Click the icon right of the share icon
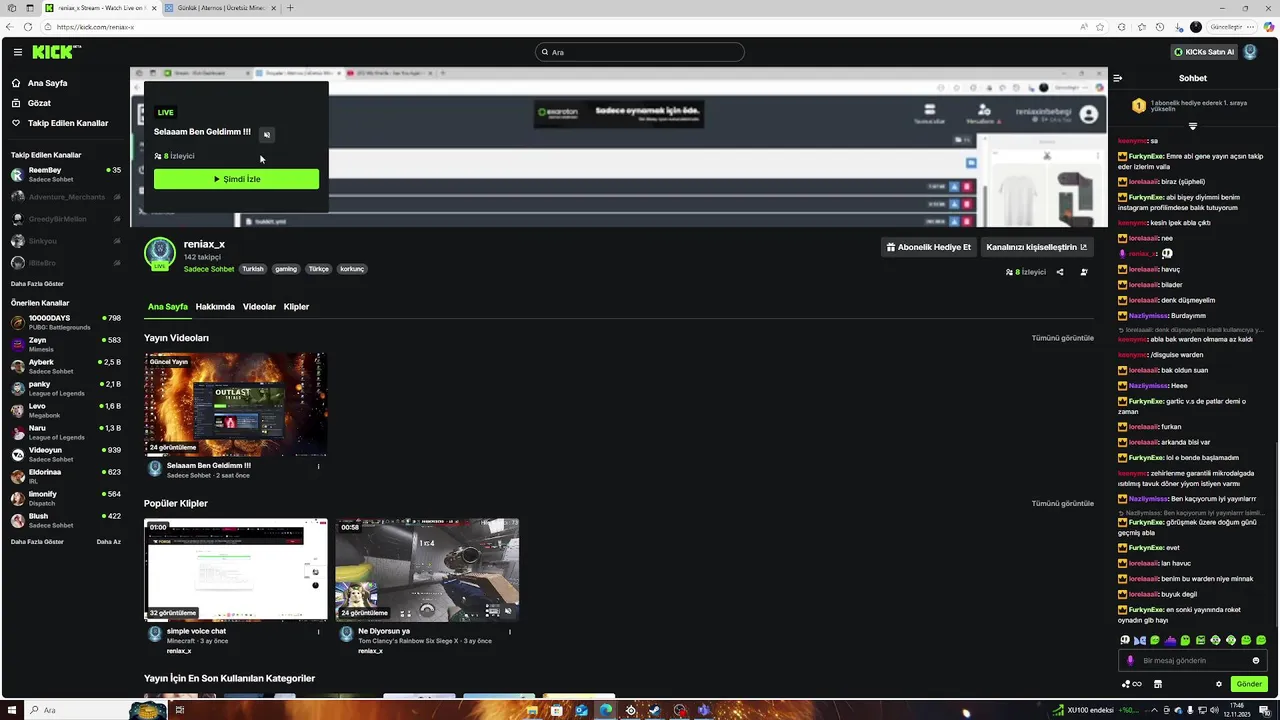The width and height of the screenshot is (1280, 720). tap(1084, 272)
